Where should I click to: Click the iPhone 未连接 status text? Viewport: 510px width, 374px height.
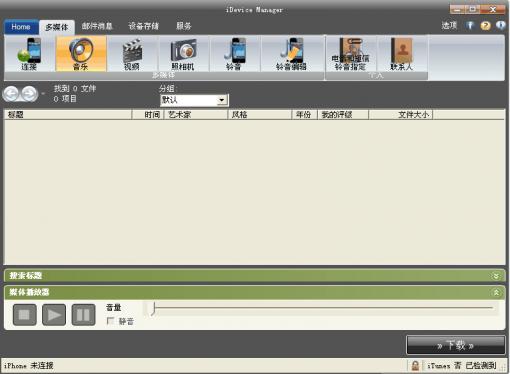click(x=29, y=366)
